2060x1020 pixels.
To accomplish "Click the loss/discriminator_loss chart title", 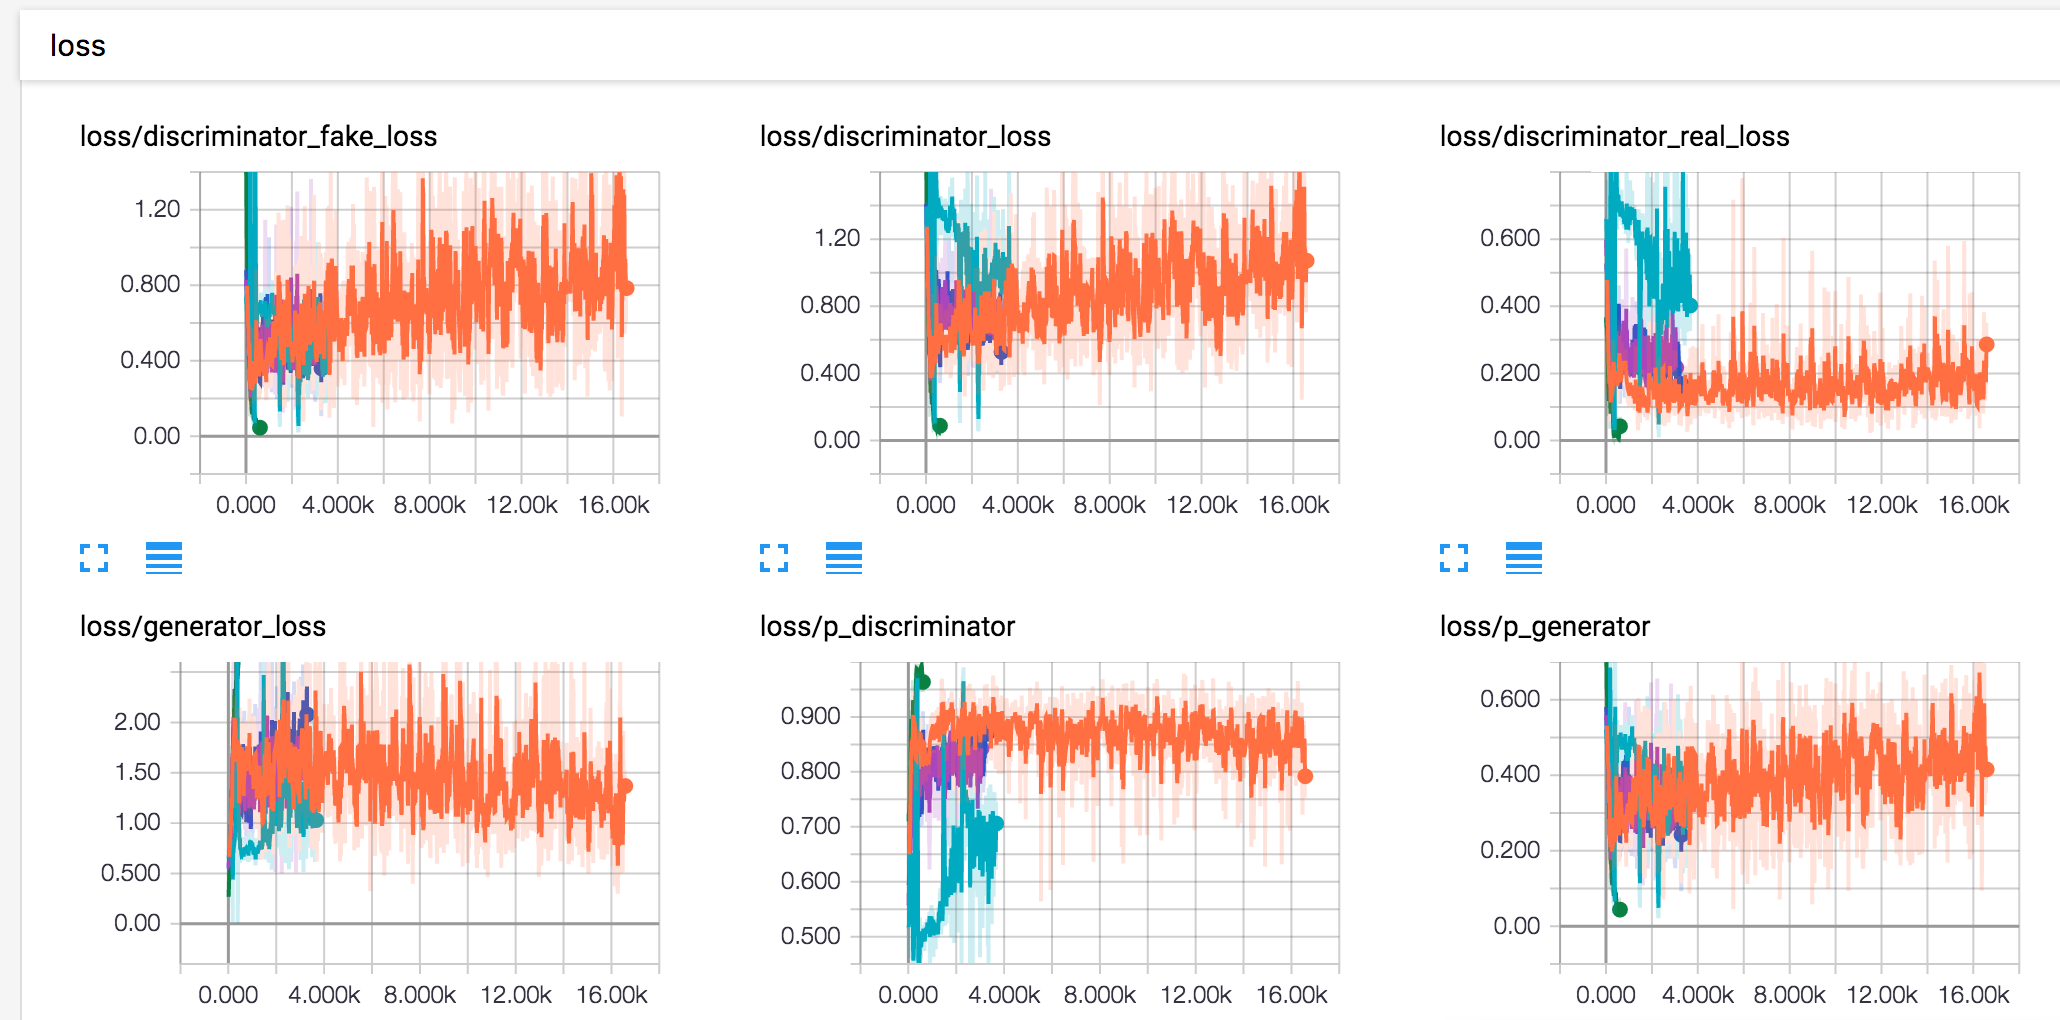I will (905, 136).
